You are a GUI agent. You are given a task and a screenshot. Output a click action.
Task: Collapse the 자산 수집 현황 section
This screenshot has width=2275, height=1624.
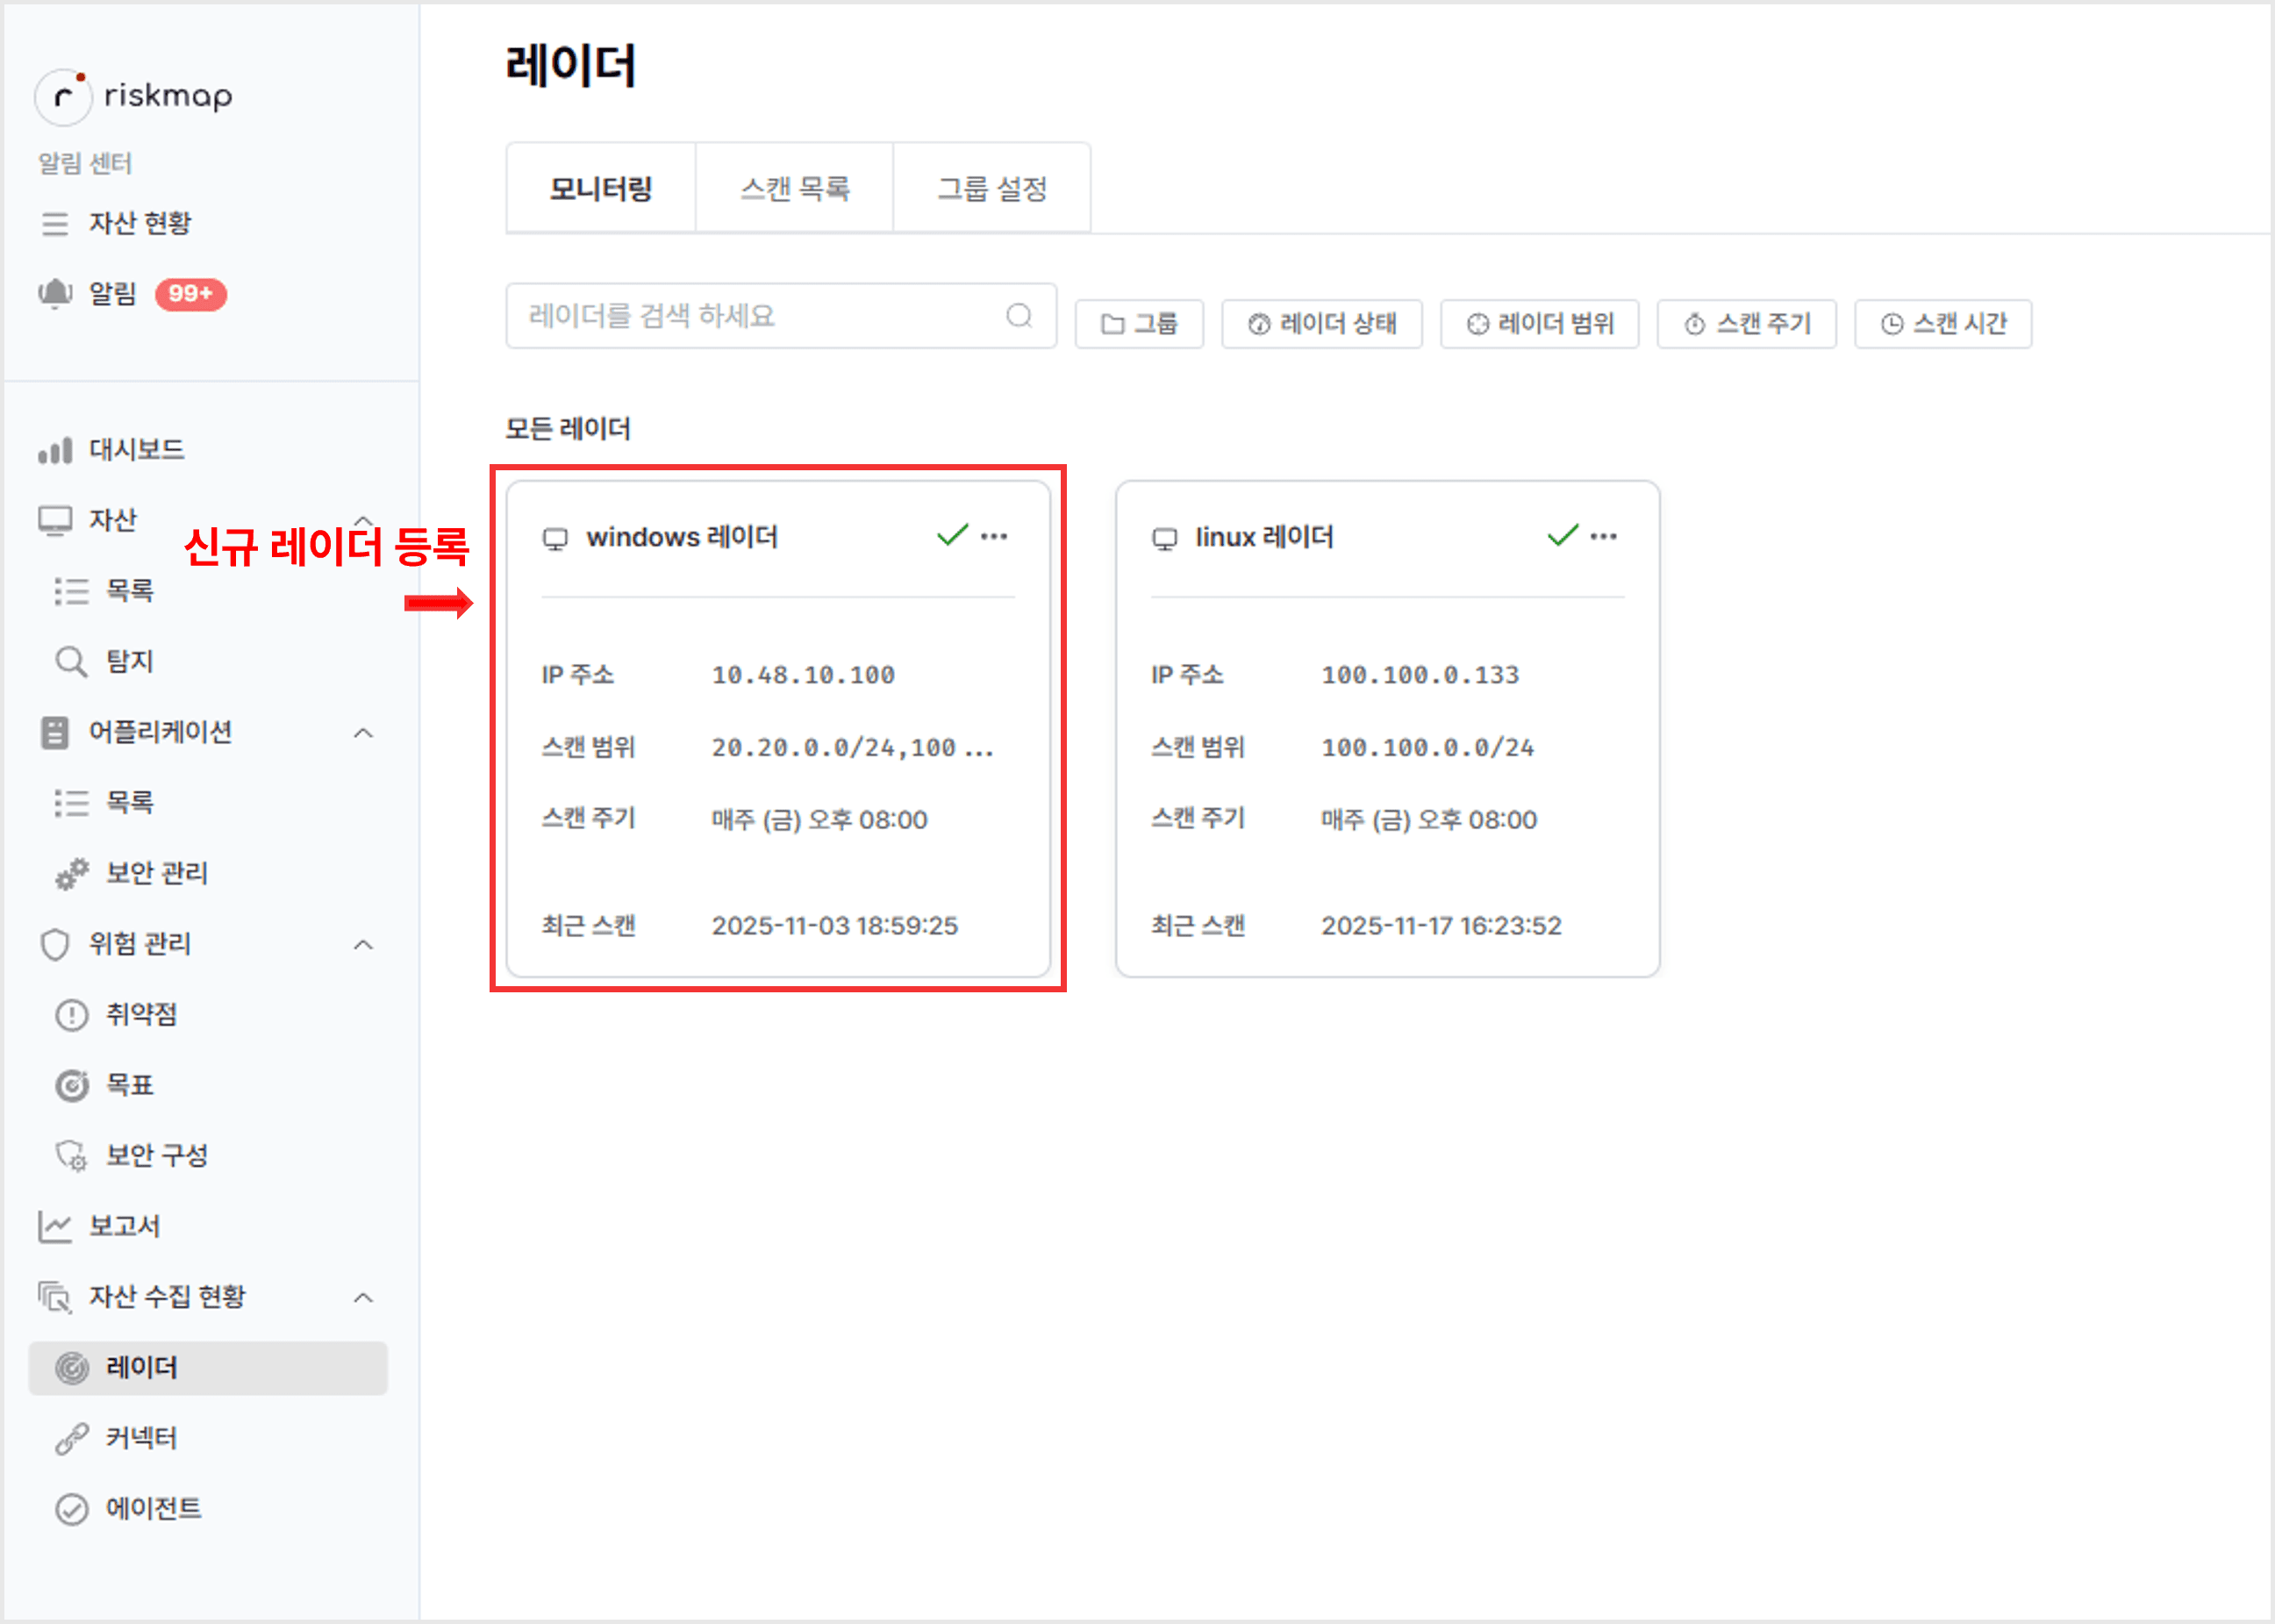click(x=364, y=1298)
